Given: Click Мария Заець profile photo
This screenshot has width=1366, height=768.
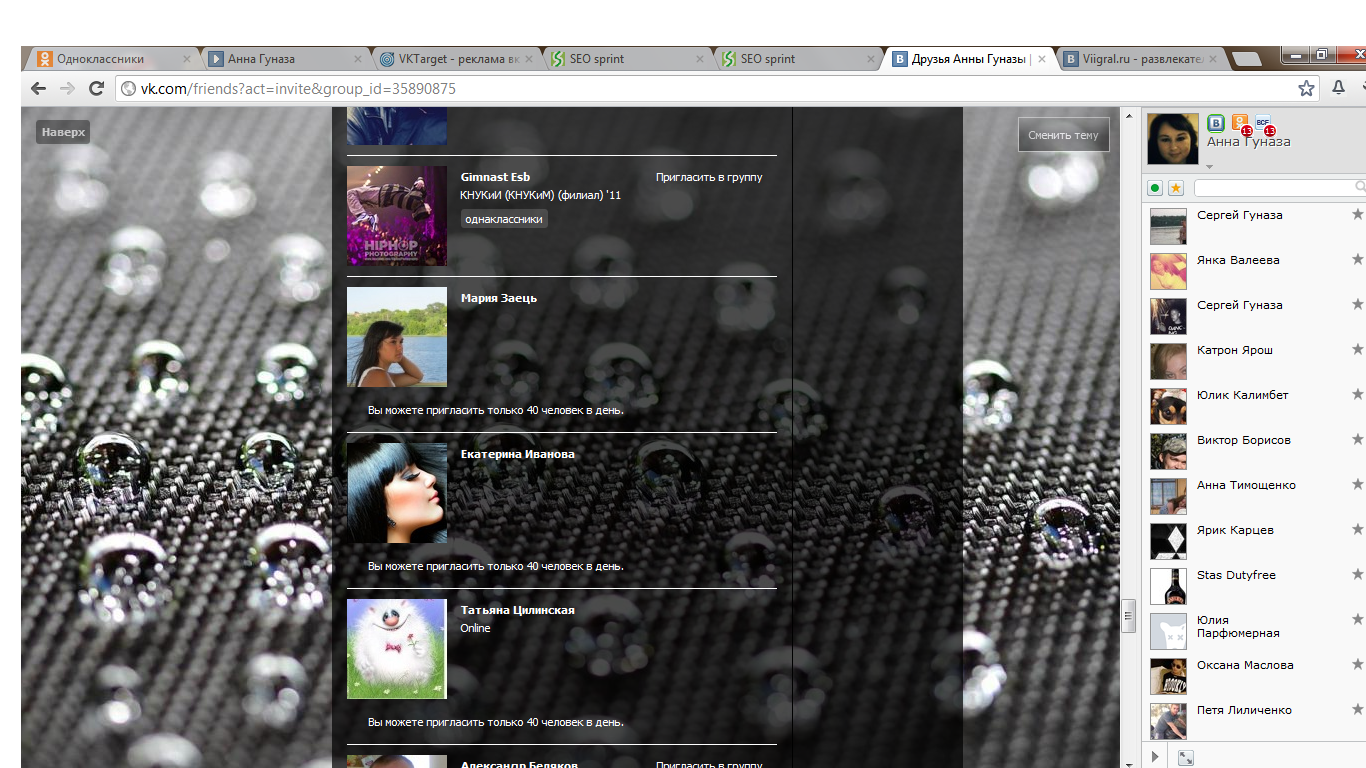Looking at the screenshot, I should (397, 337).
